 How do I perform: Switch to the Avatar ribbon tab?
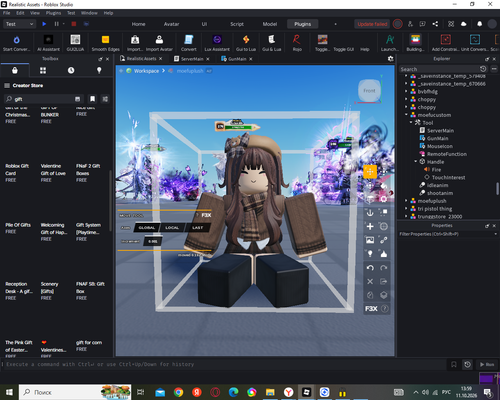(x=171, y=24)
